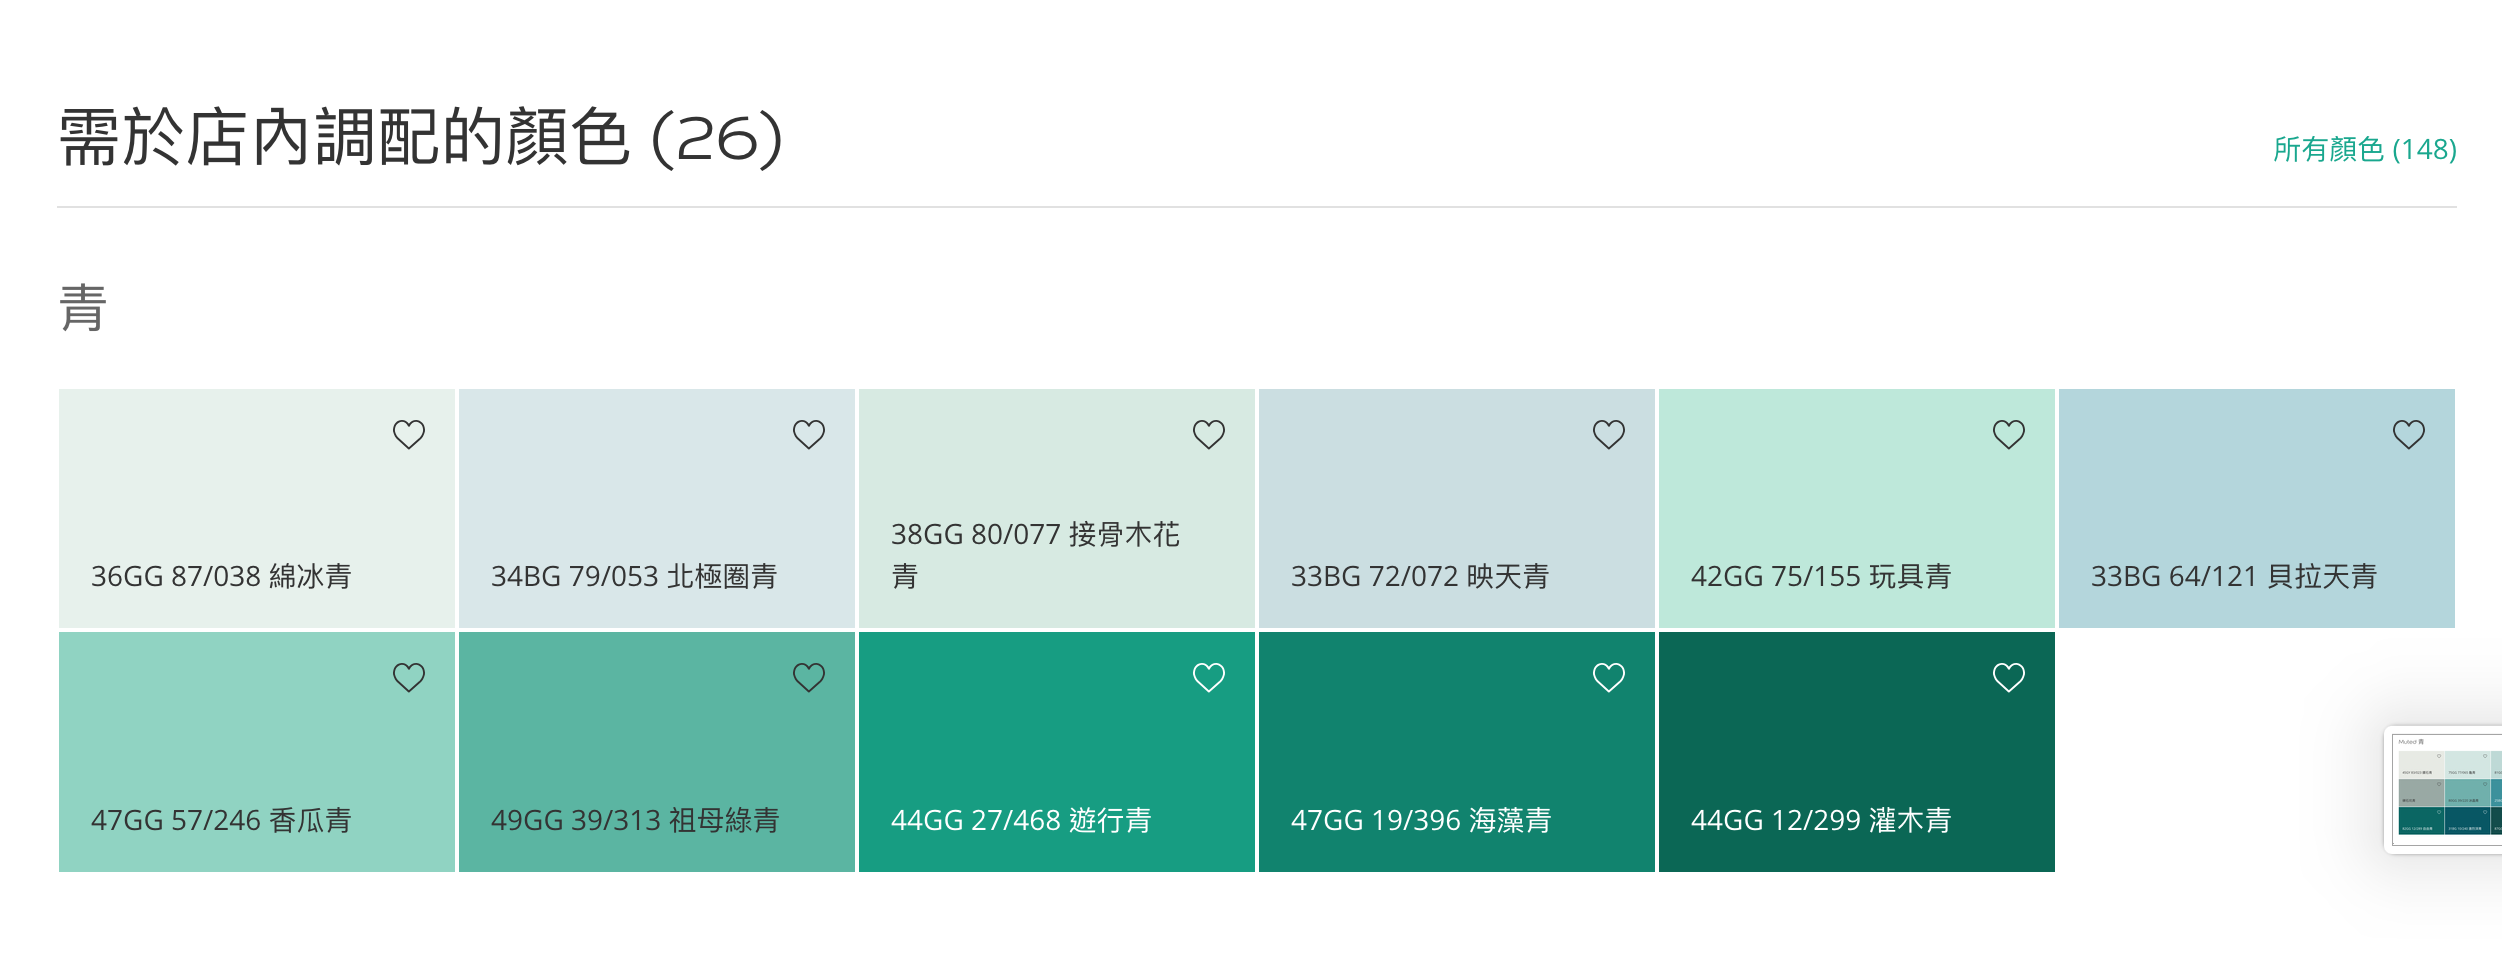Click heart icon on 33BG 64/121 貝拉天青
This screenshot has width=2502, height=974.
tap(2408, 435)
